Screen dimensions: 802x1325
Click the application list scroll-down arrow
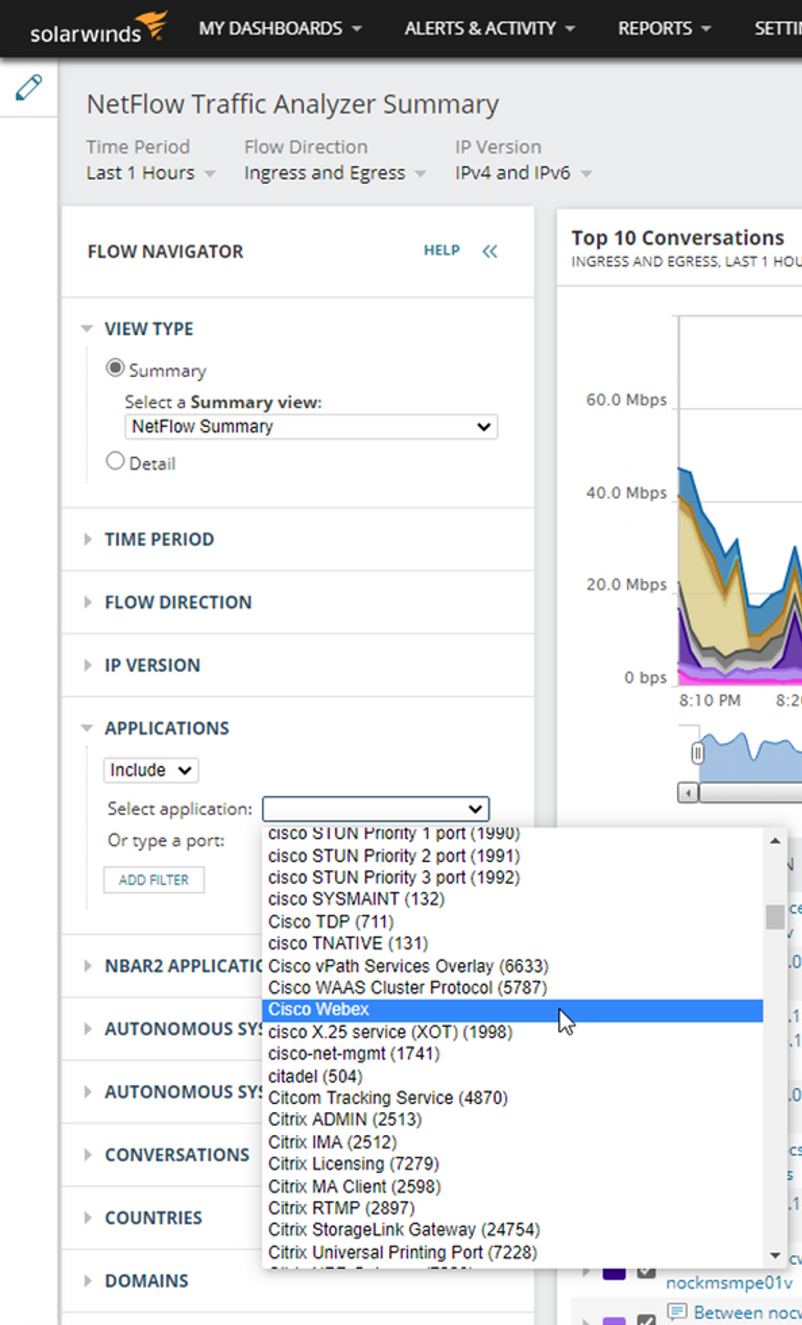pyautogui.click(x=775, y=1255)
